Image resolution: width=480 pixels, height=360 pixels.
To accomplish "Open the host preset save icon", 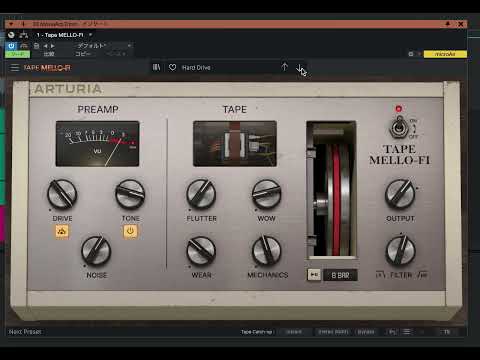I will pyautogui.click(x=37, y=46).
